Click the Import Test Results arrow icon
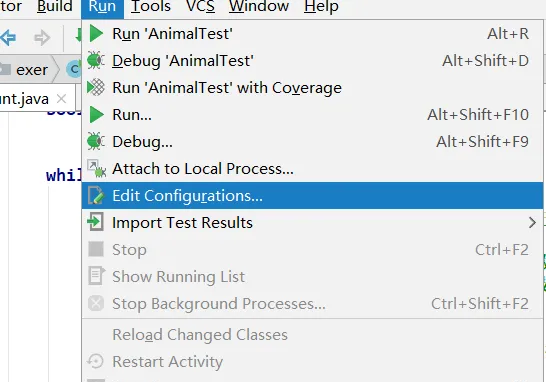The width and height of the screenshot is (546, 382). click(x=95, y=222)
